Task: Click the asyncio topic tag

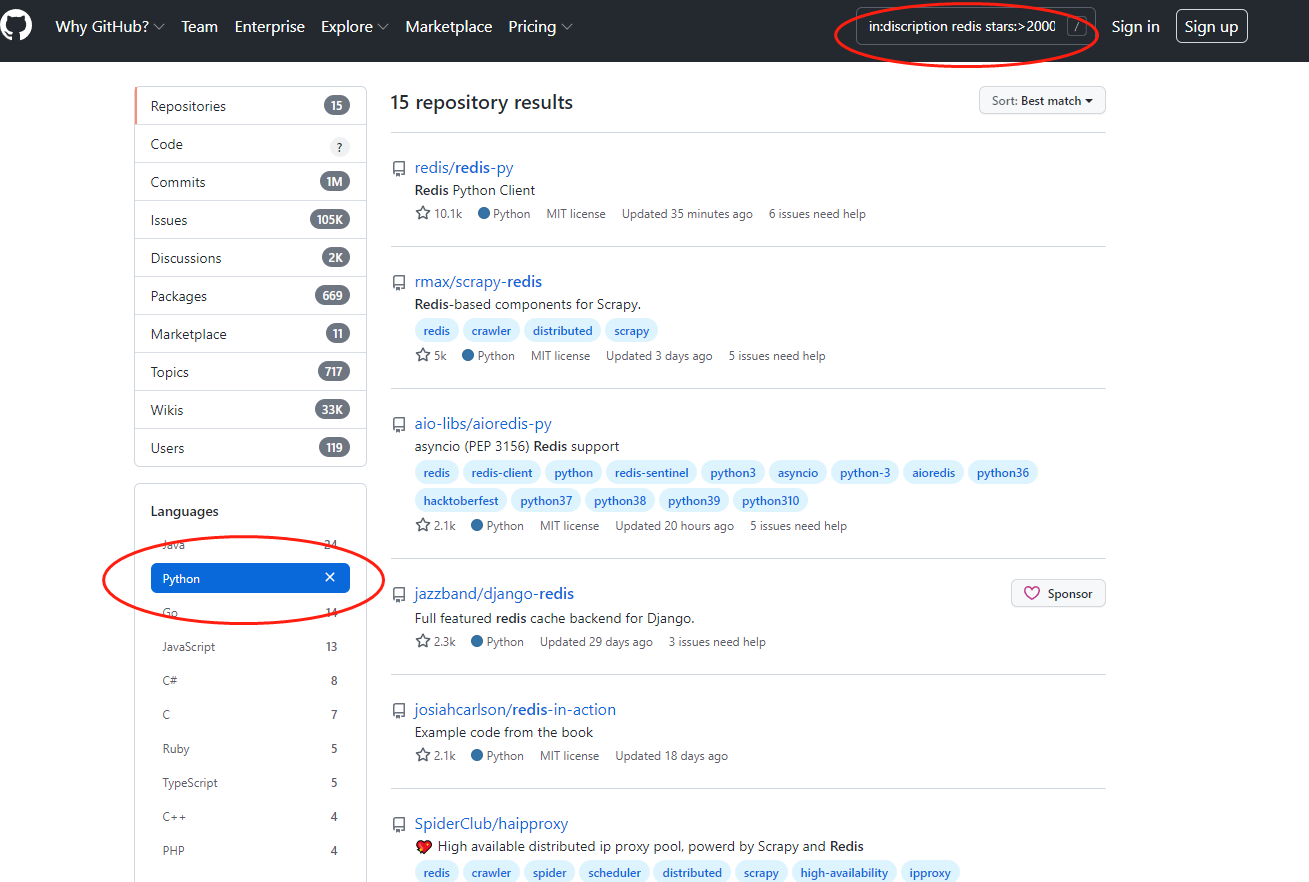Action: [798, 473]
